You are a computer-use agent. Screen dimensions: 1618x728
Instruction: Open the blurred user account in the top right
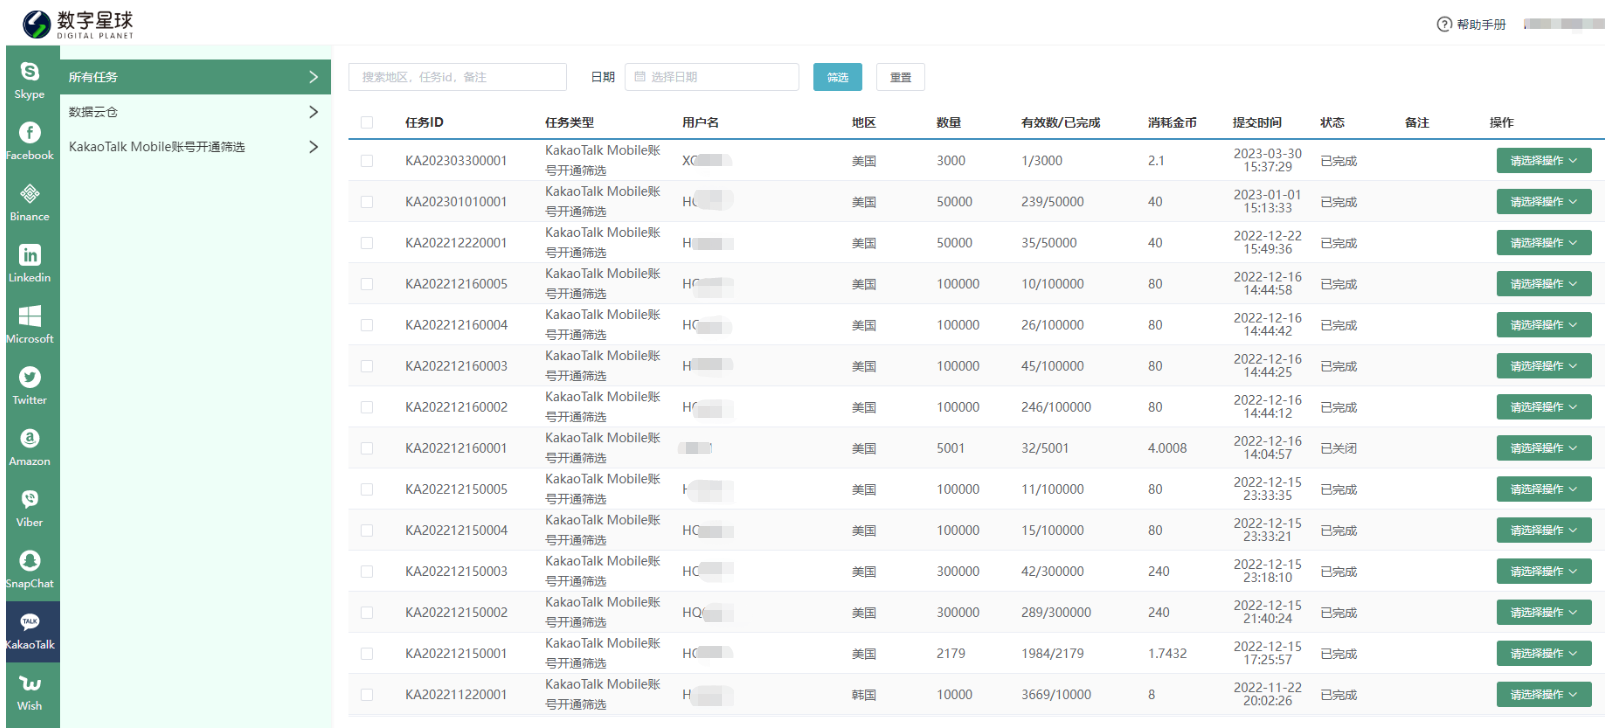[x=1563, y=24]
